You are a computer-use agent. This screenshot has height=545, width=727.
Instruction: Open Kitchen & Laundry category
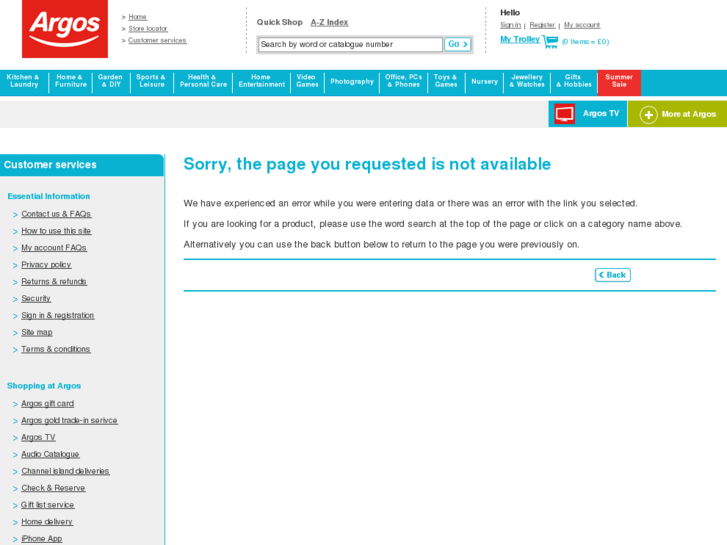click(x=24, y=81)
